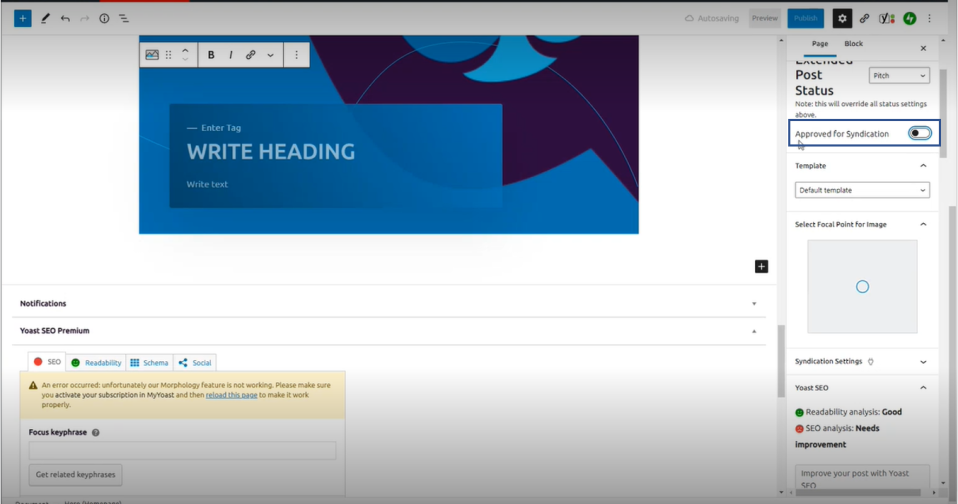Click the undo arrow in top toolbar
Image resolution: width=958 pixels, height=504 pixels.
[65, 18]
